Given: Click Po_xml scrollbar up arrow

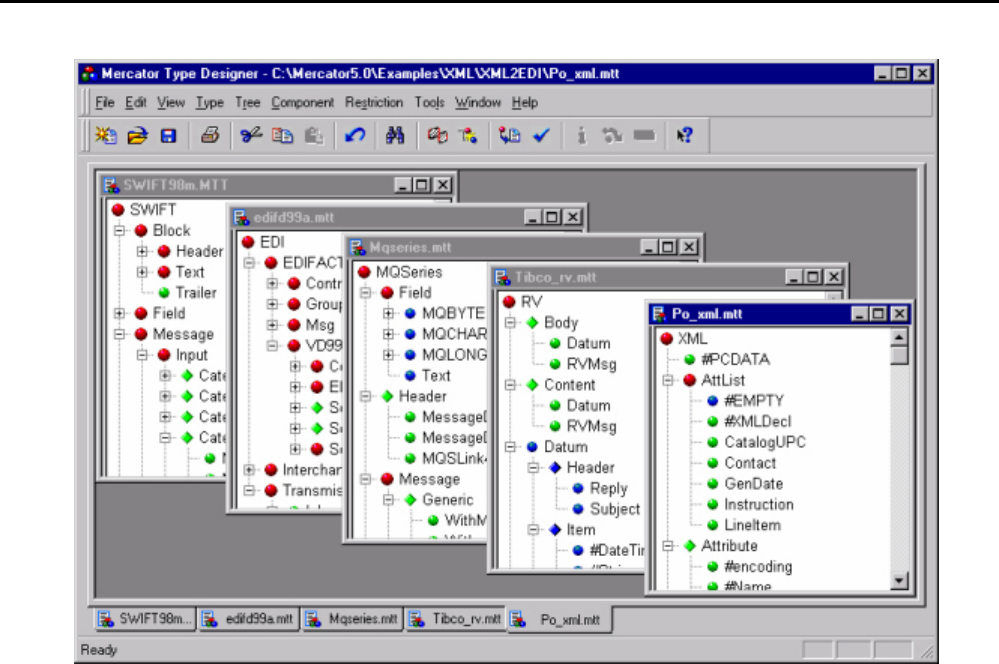Looking at the screenshot, I should [899, 337].
